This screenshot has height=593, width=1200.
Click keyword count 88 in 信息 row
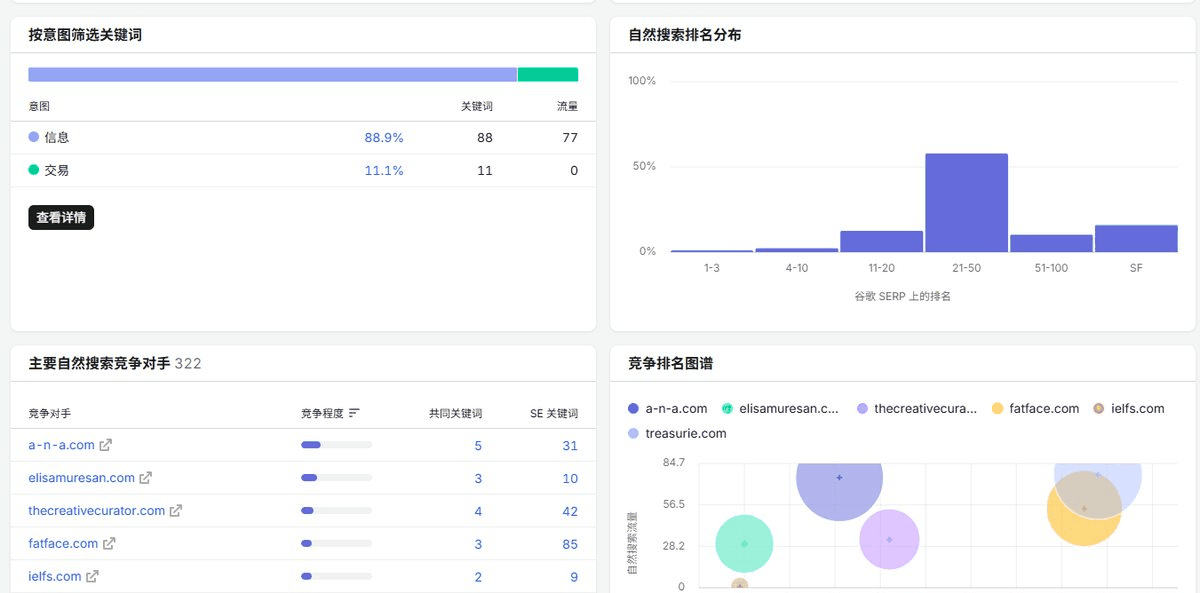tap(484, 138)
